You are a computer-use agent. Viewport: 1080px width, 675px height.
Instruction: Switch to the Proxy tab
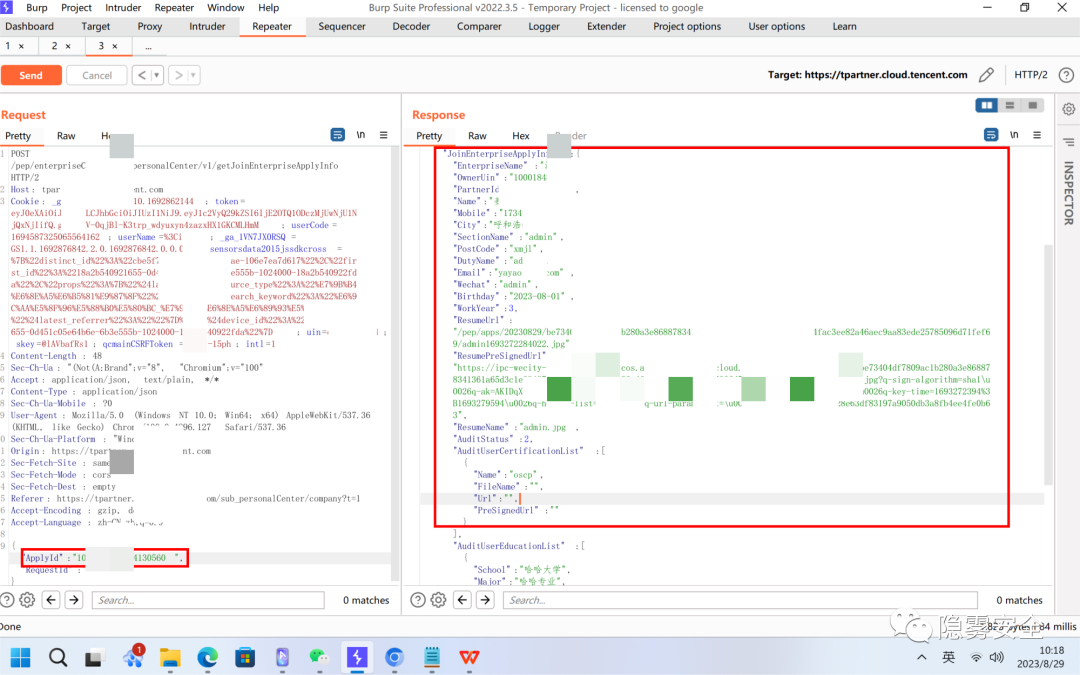[x=149, y=26]
